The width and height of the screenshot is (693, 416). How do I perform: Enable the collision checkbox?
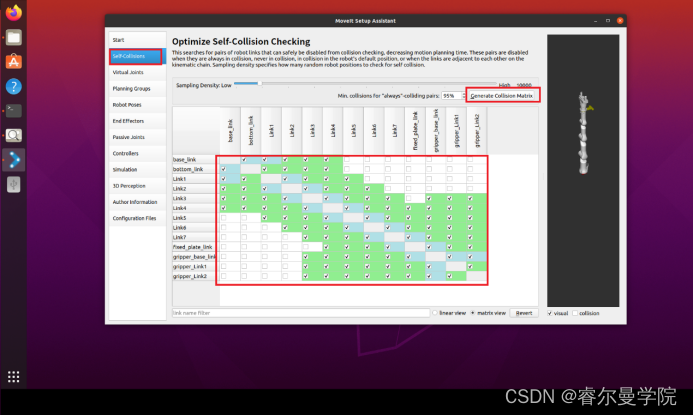coord(575,313)
